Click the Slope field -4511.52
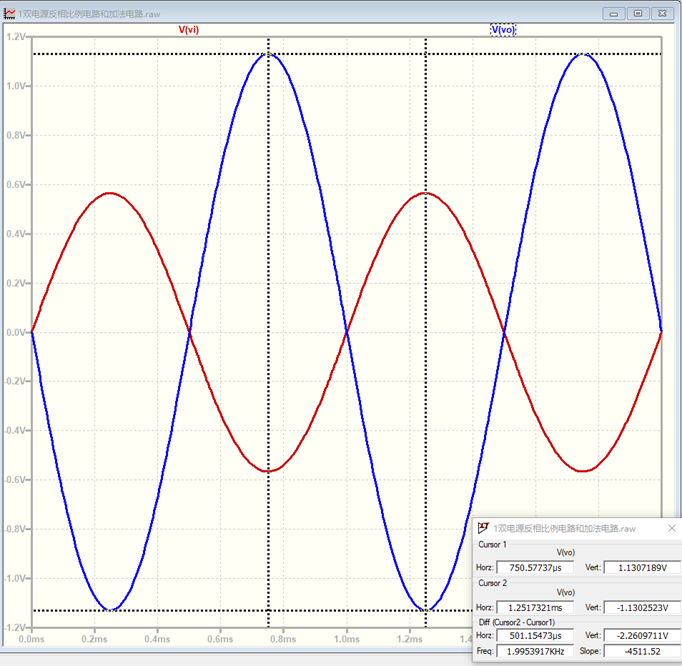The image size is (682, 666). tap(642, 651)
